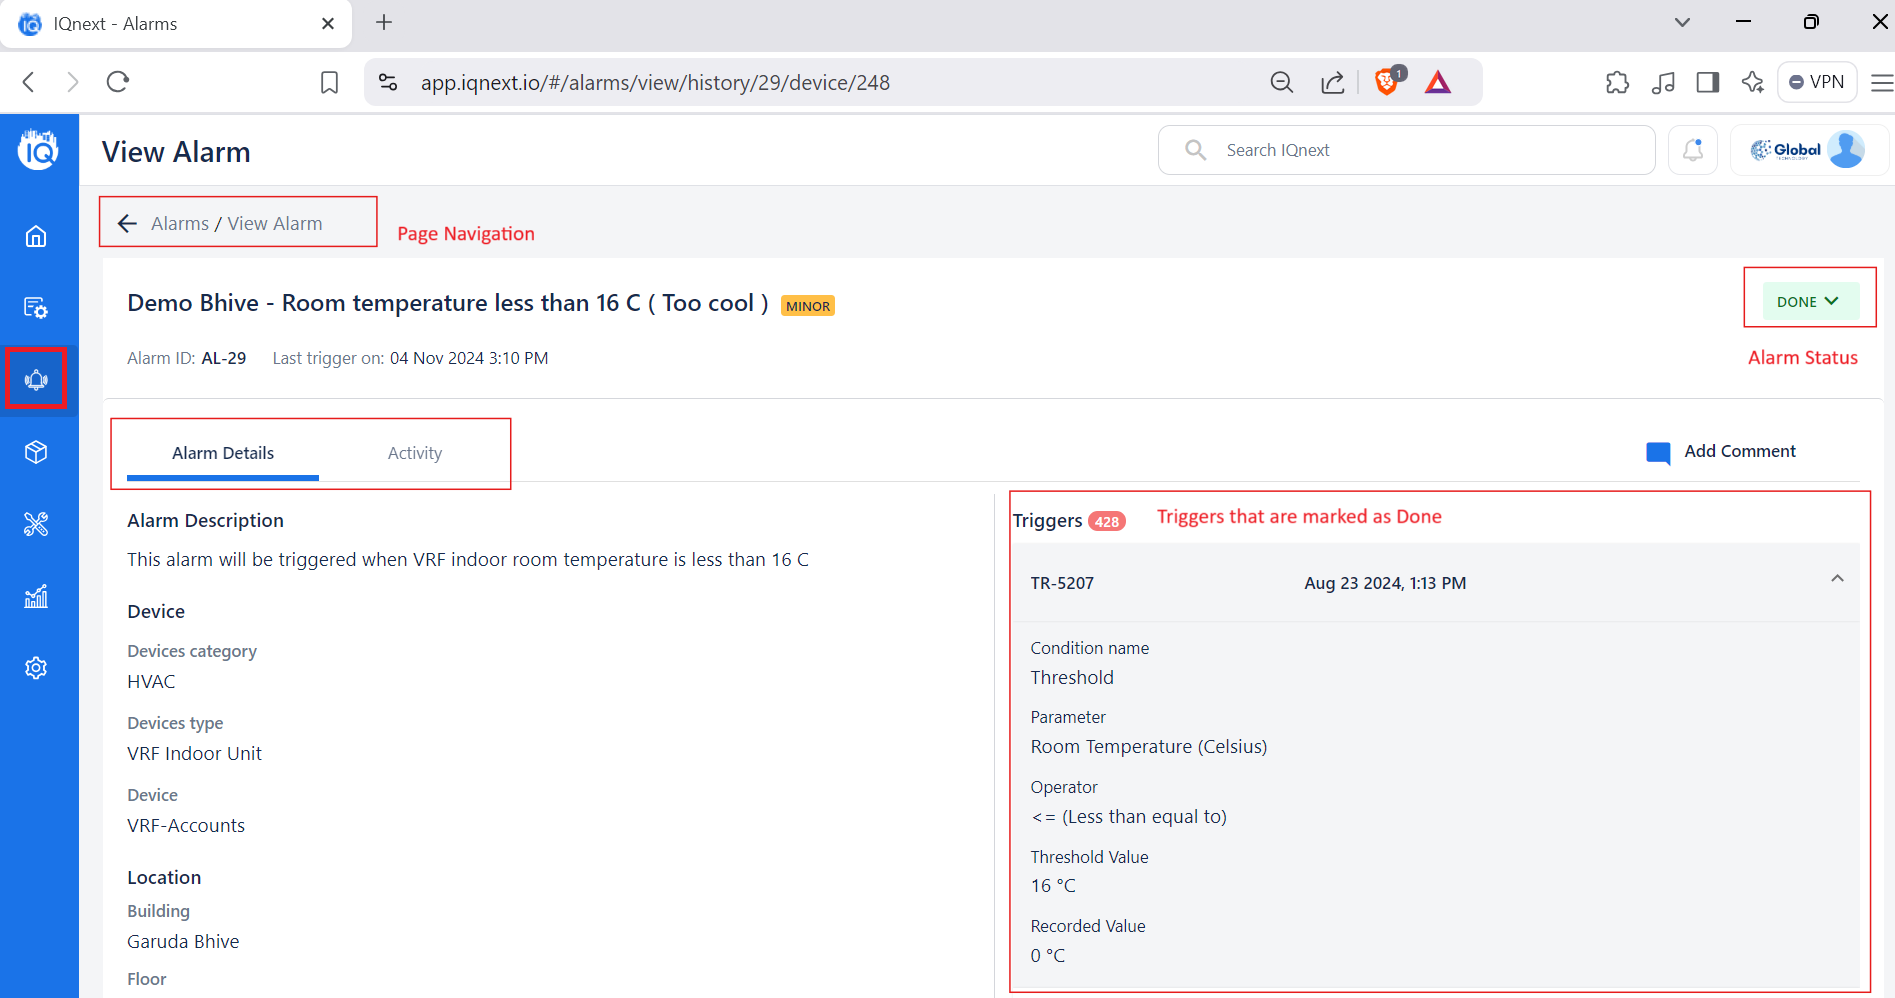The width and height of the screenshot is (1895, 998).
Task: Click the VRF Indoor Unit device type
Action: pos(194,753)
